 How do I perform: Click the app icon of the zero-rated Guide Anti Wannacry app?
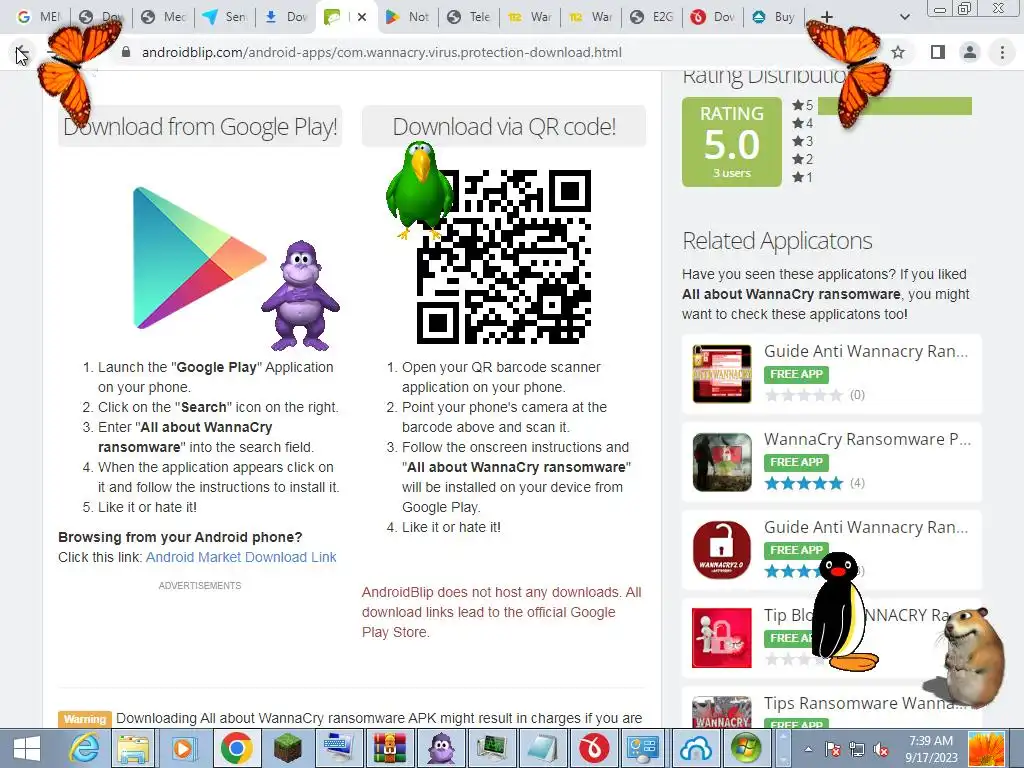[722, 374]
